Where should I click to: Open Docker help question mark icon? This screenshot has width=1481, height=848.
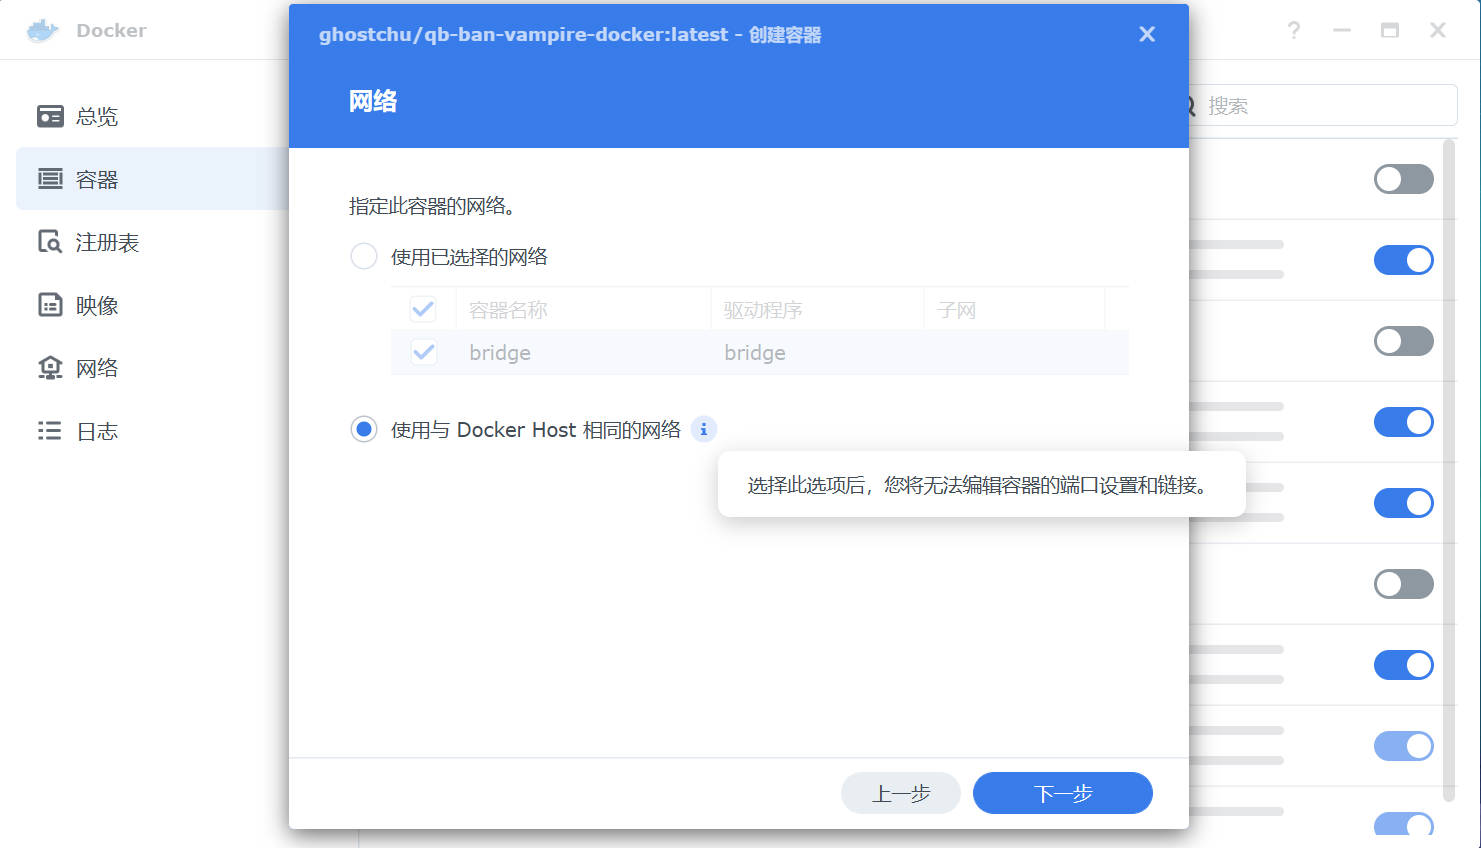pos(1294,30)
